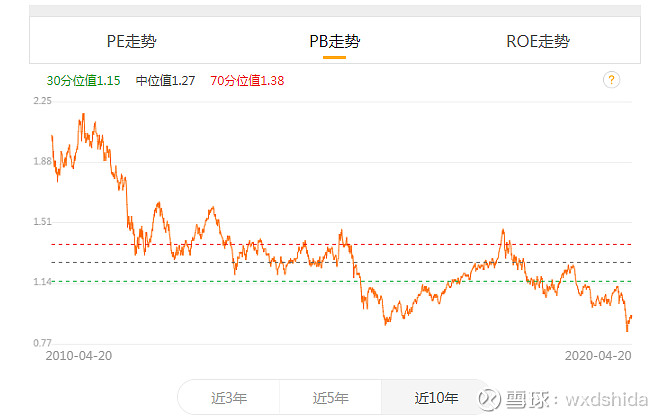Viewport: 668px width, 420px height.
Task: Click the red 70分位值1.38 legend label
Action: click(x=247, y=81)
